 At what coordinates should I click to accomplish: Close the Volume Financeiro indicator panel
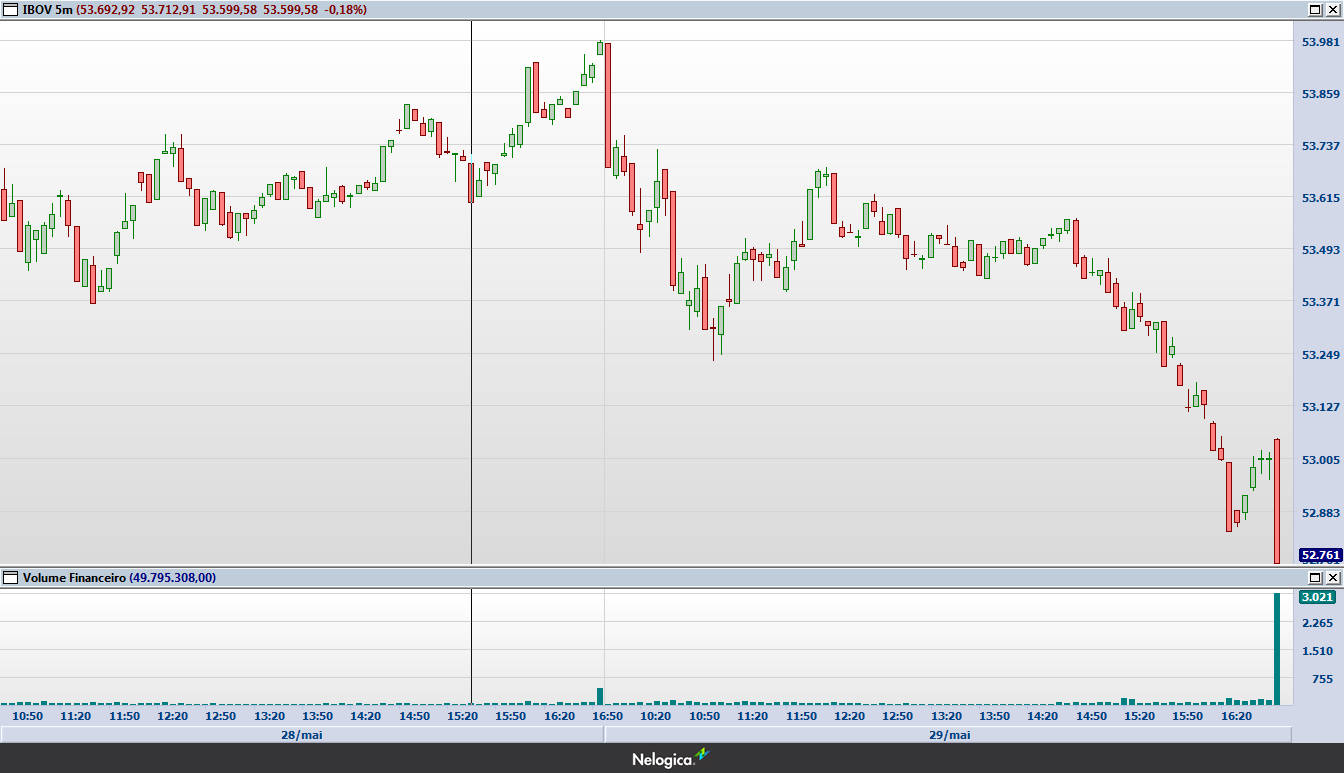(x=1332, y=578)
